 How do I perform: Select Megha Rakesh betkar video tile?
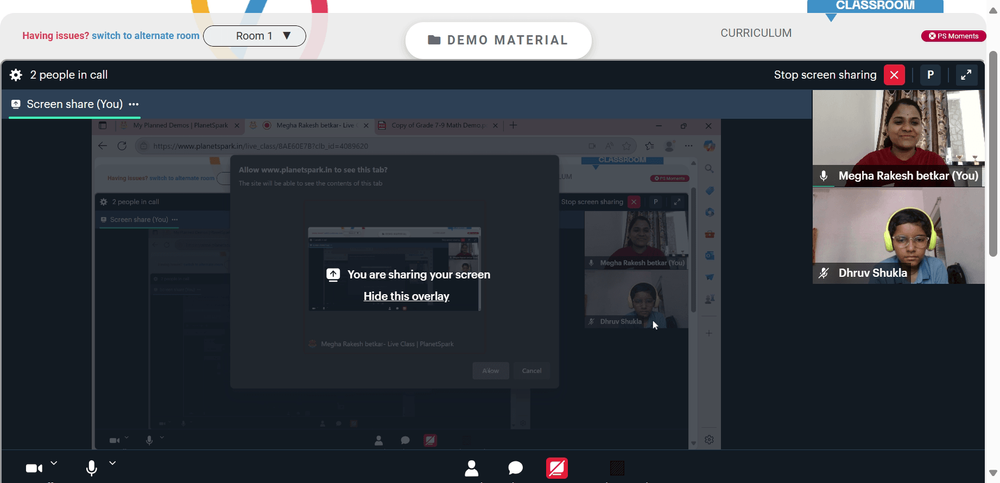[x=898, y=138]
